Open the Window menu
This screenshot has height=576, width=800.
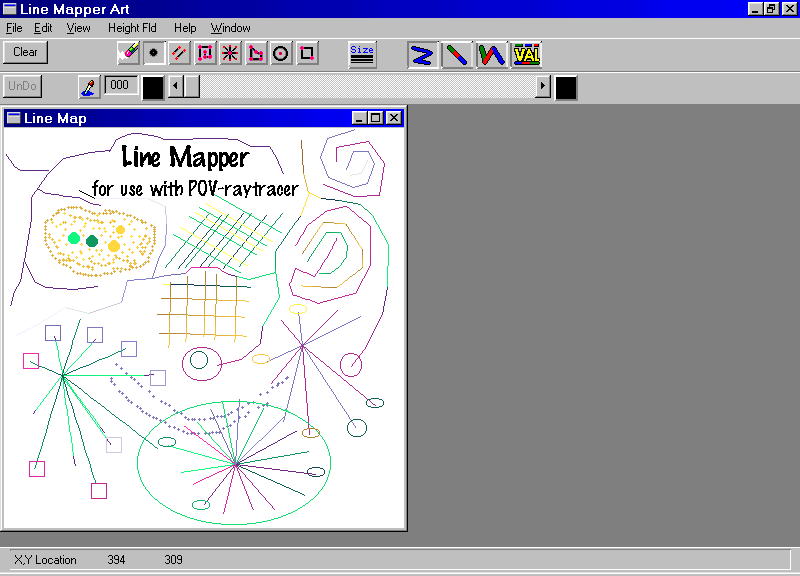(x=231, y=28)
